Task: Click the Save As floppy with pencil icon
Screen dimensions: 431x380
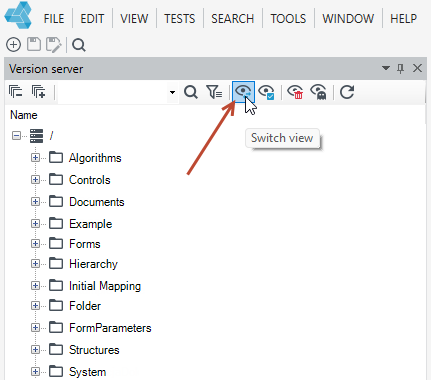Action: 54,45
